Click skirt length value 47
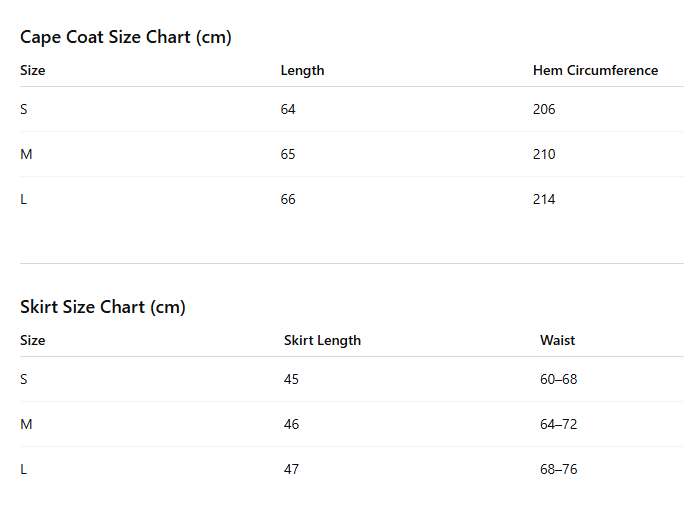 pyautogui.click(x=291, y=469)
